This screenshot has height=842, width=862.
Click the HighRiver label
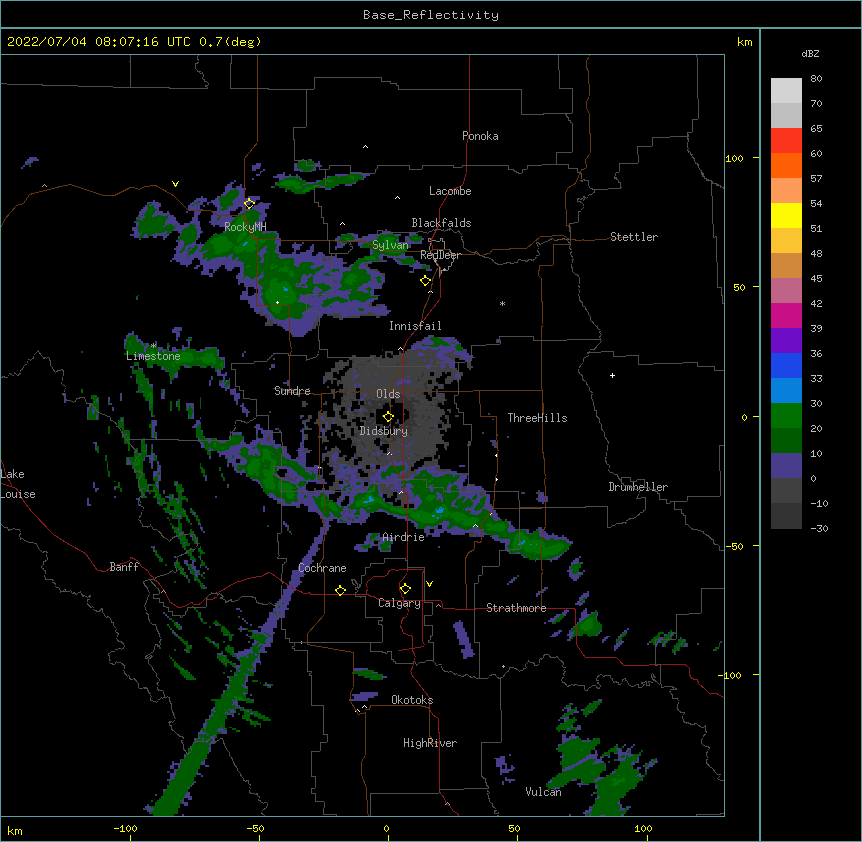pos(430,743)
